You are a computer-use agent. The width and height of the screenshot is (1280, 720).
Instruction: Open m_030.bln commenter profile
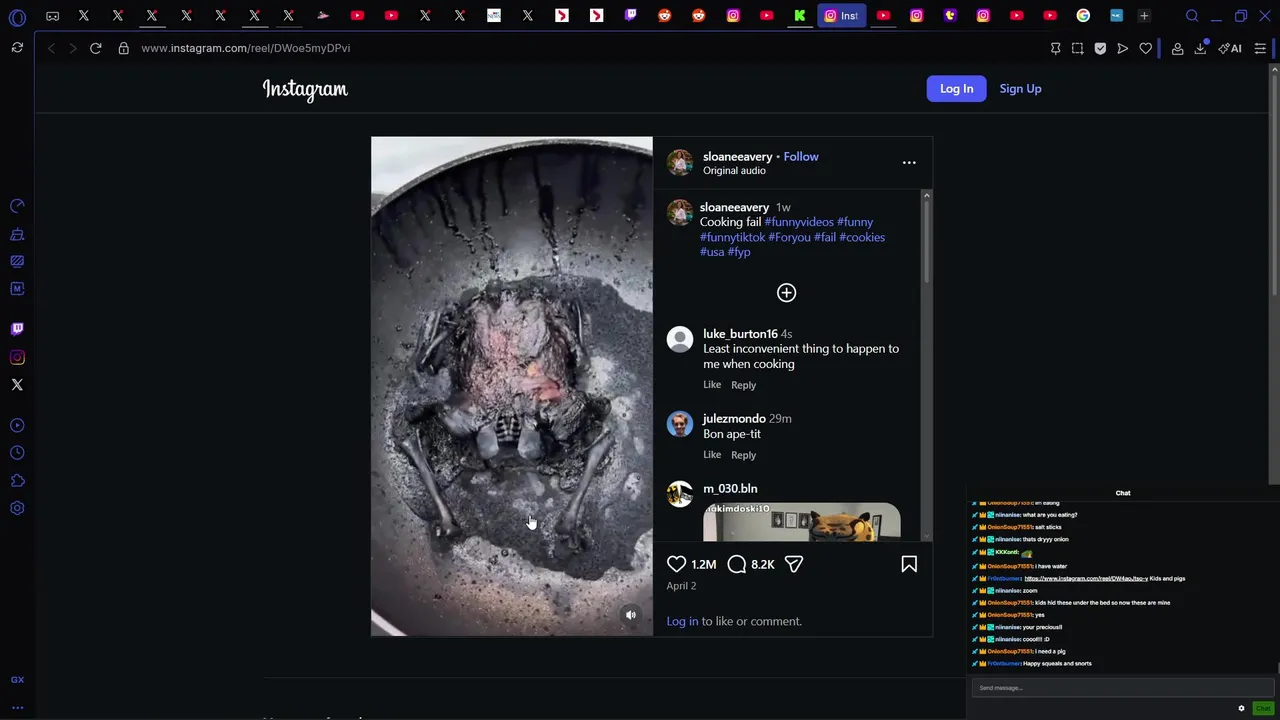click(730, 489)
